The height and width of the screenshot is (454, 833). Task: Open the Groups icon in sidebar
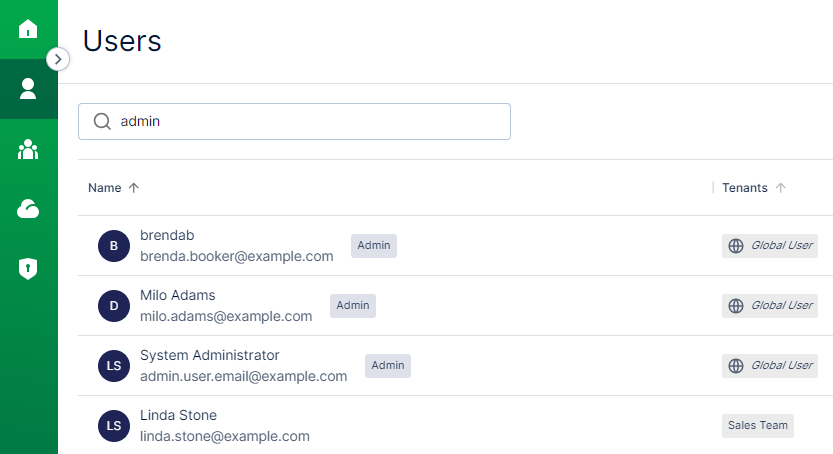point(28,150)
